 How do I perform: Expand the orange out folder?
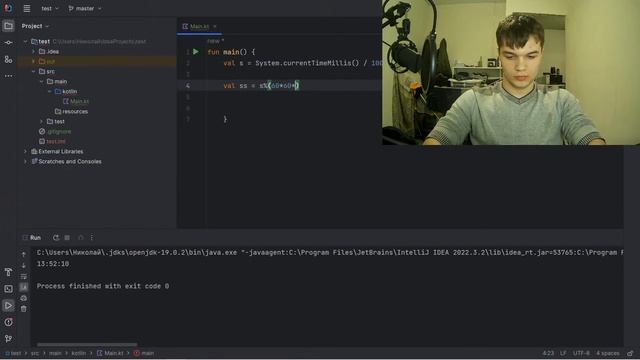point(33,61)
